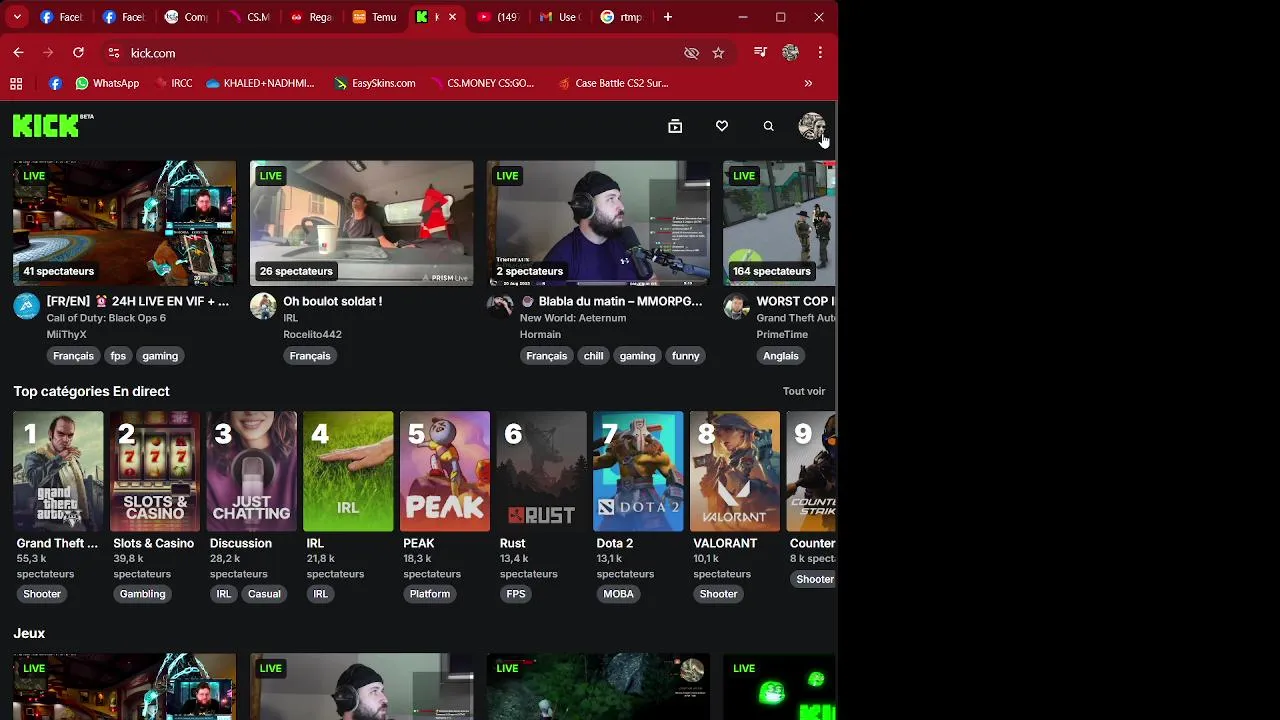Screen dimensions: 1280x720
Task: Click the tracking protection eye icon
Action: tap(691, 53)
